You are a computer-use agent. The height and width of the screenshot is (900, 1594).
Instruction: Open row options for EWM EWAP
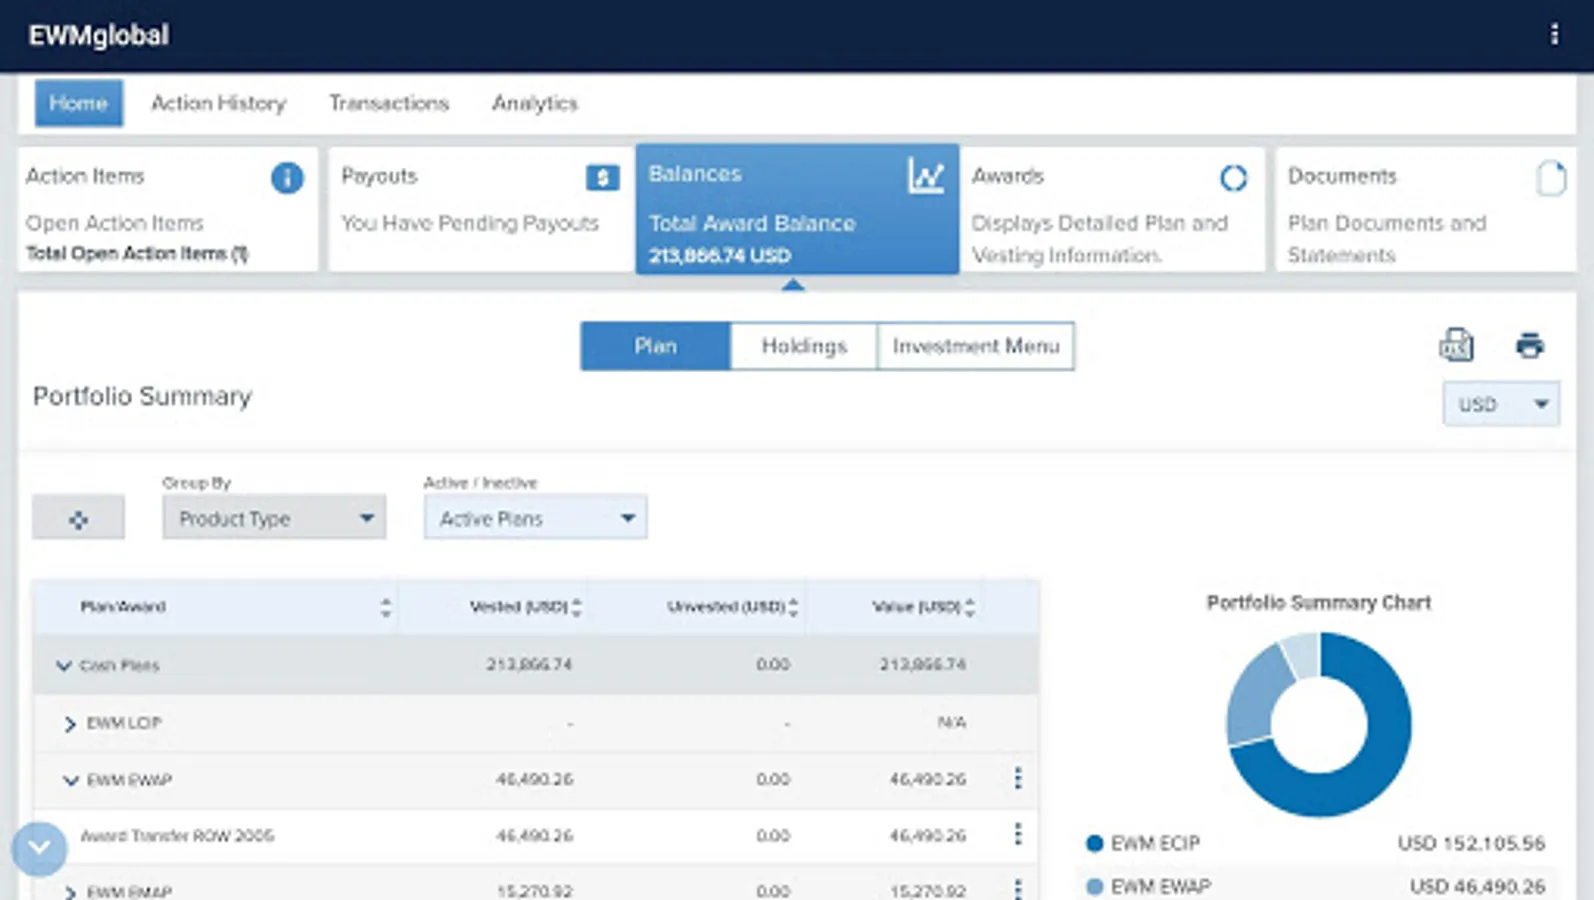pos(1018,778)
